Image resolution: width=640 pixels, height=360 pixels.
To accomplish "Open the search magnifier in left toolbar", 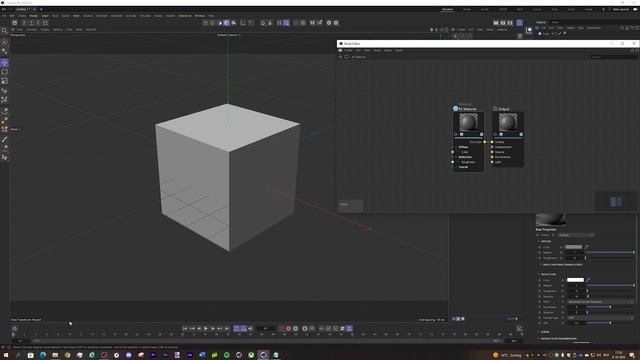I will 4,31.
